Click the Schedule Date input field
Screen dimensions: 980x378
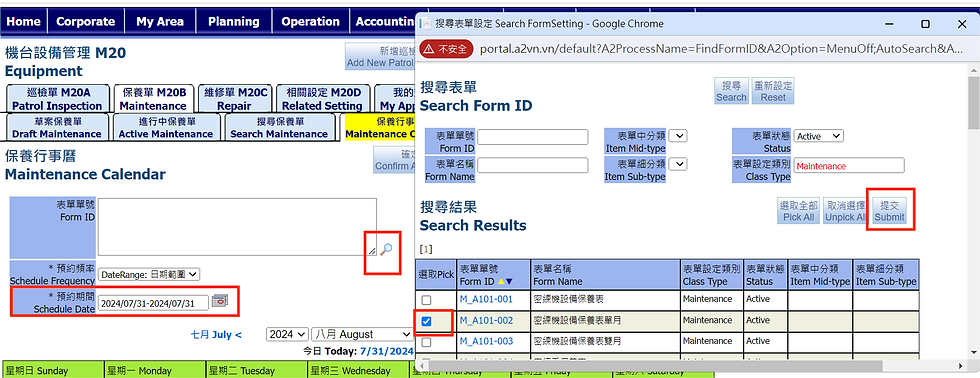(x=154, y=303)
